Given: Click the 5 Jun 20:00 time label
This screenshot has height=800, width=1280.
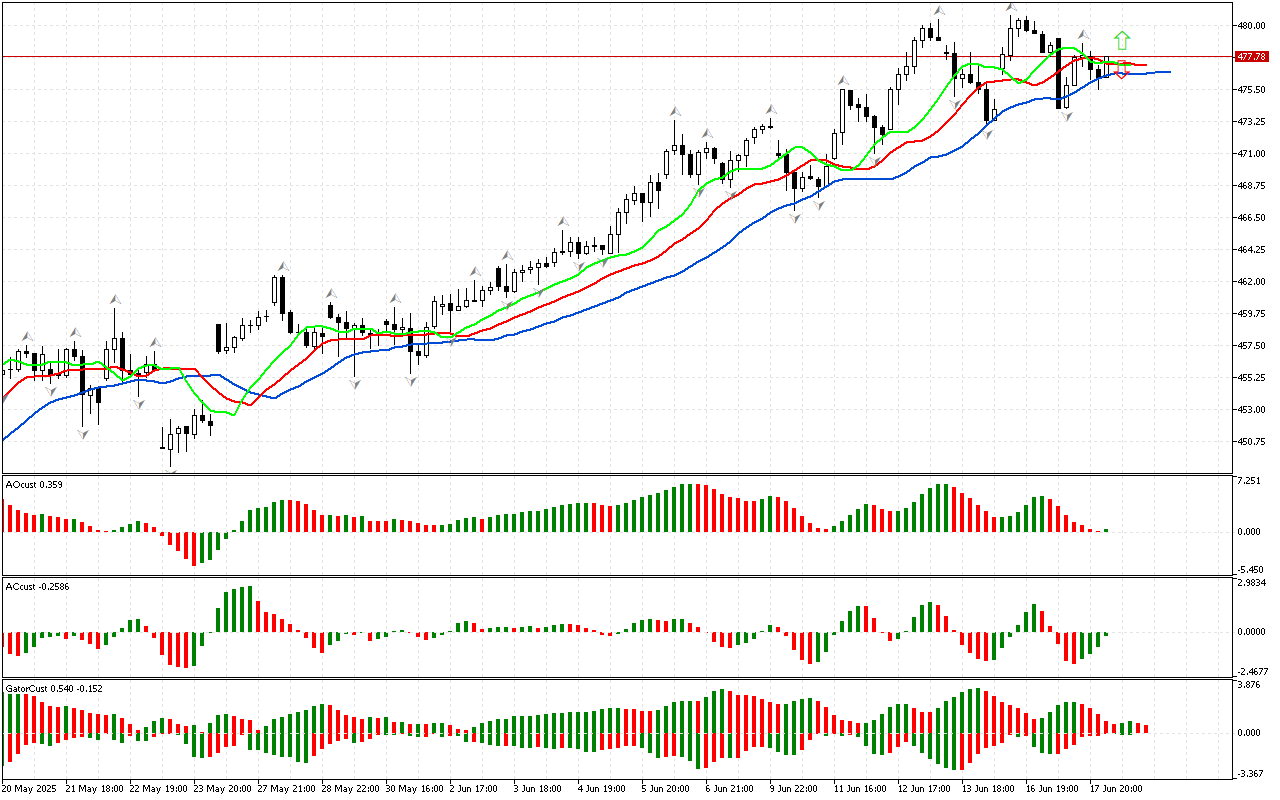Looking at the screenshot, I should pyautogui.click(x=665, y=788).
